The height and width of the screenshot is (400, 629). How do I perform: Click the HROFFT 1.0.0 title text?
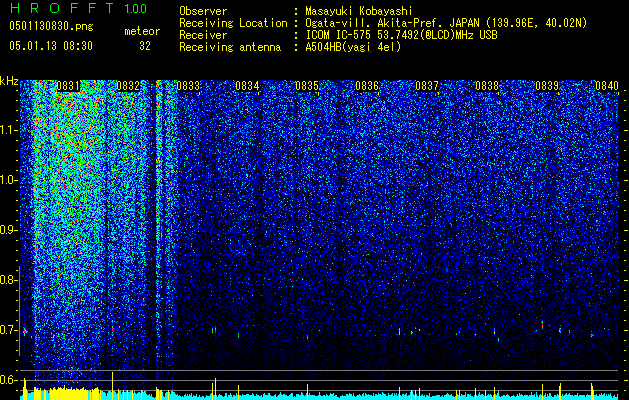tap(78, 8)
